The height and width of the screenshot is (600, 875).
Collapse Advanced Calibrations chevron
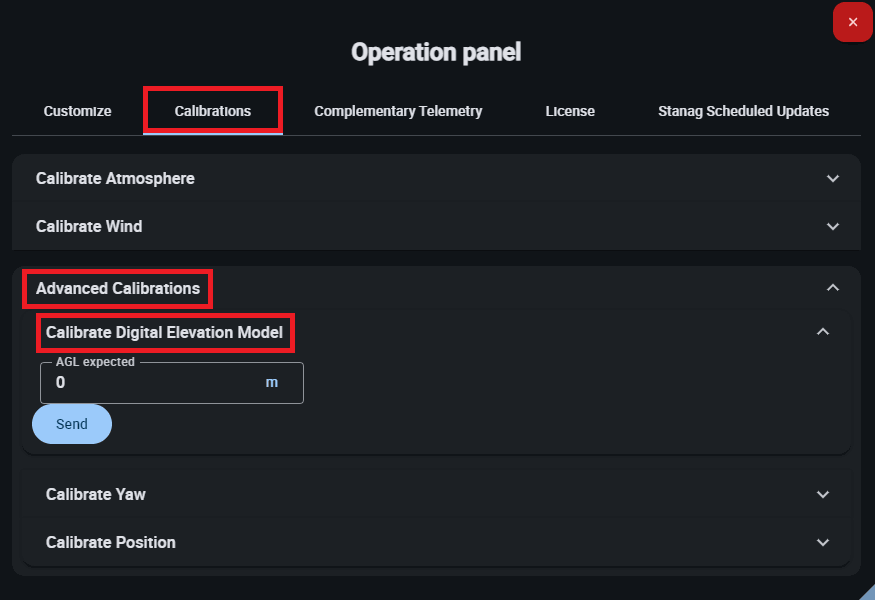[x=833, y=288]
